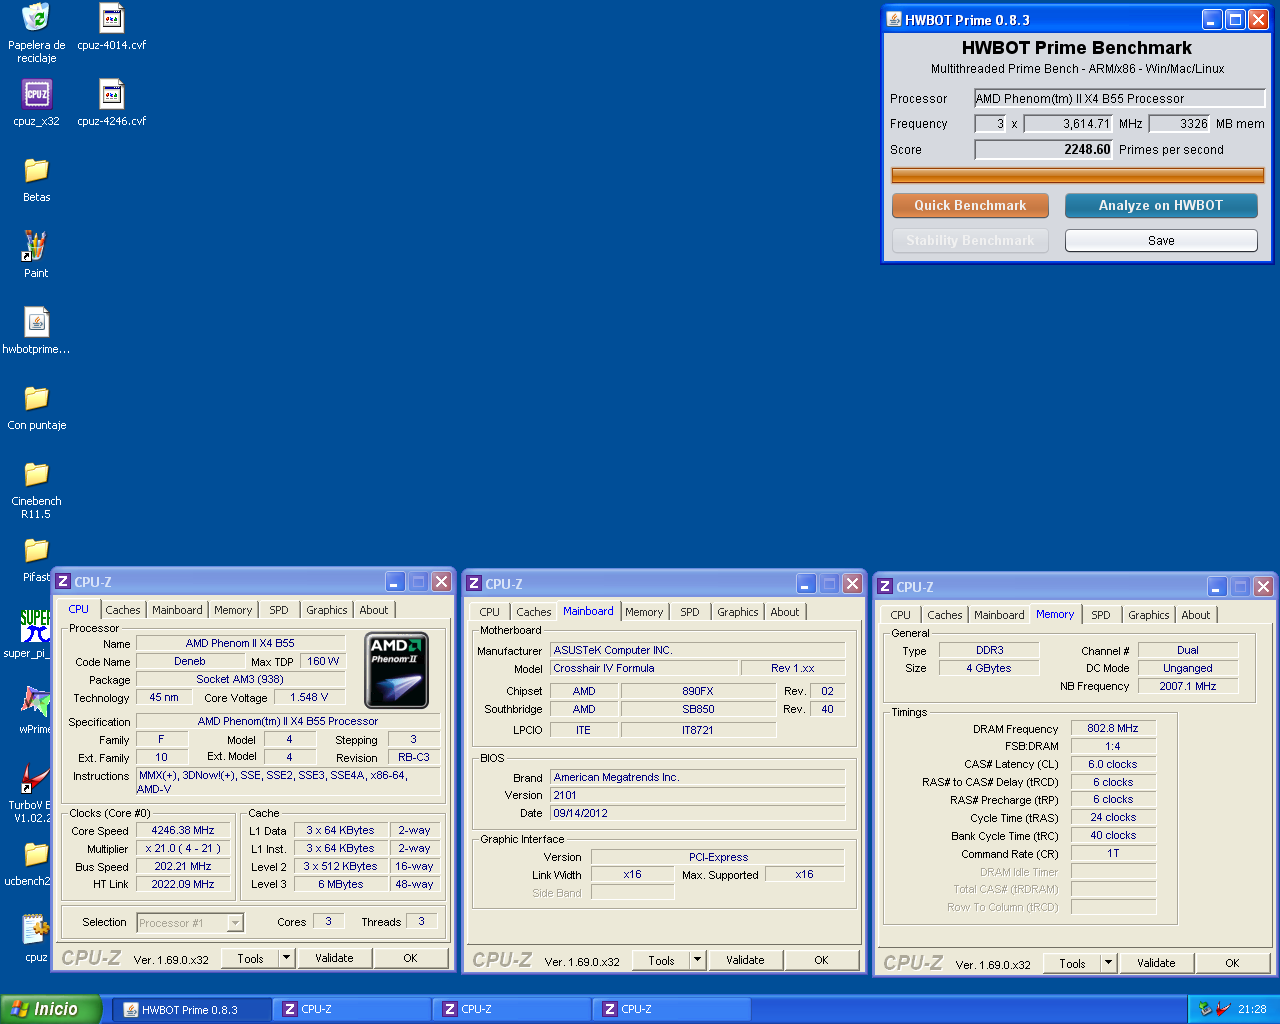The height and width of the screenshot is (1024, 1280).
Task: Open the ucbench2 folder icon
Action: pos(35,854)
